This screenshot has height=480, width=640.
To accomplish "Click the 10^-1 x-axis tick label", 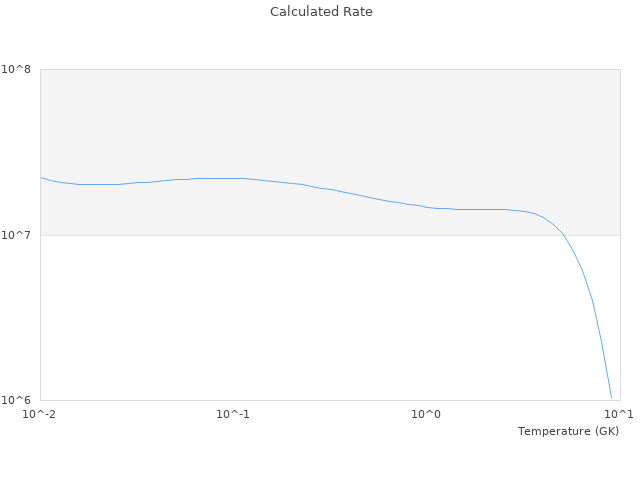I will (233, 415).
